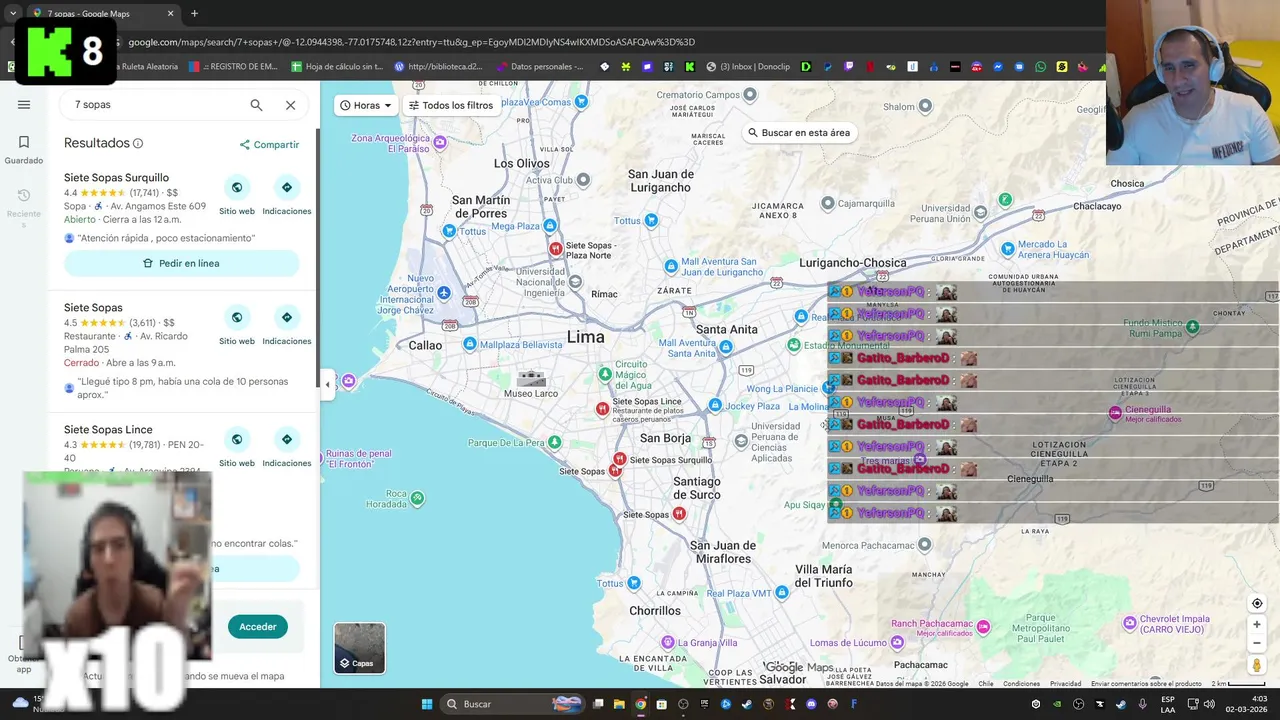Open the Siete Sopas Lince result title
Image resolution: width=1280 pixels, height=720 pixels.
(108, 430)
